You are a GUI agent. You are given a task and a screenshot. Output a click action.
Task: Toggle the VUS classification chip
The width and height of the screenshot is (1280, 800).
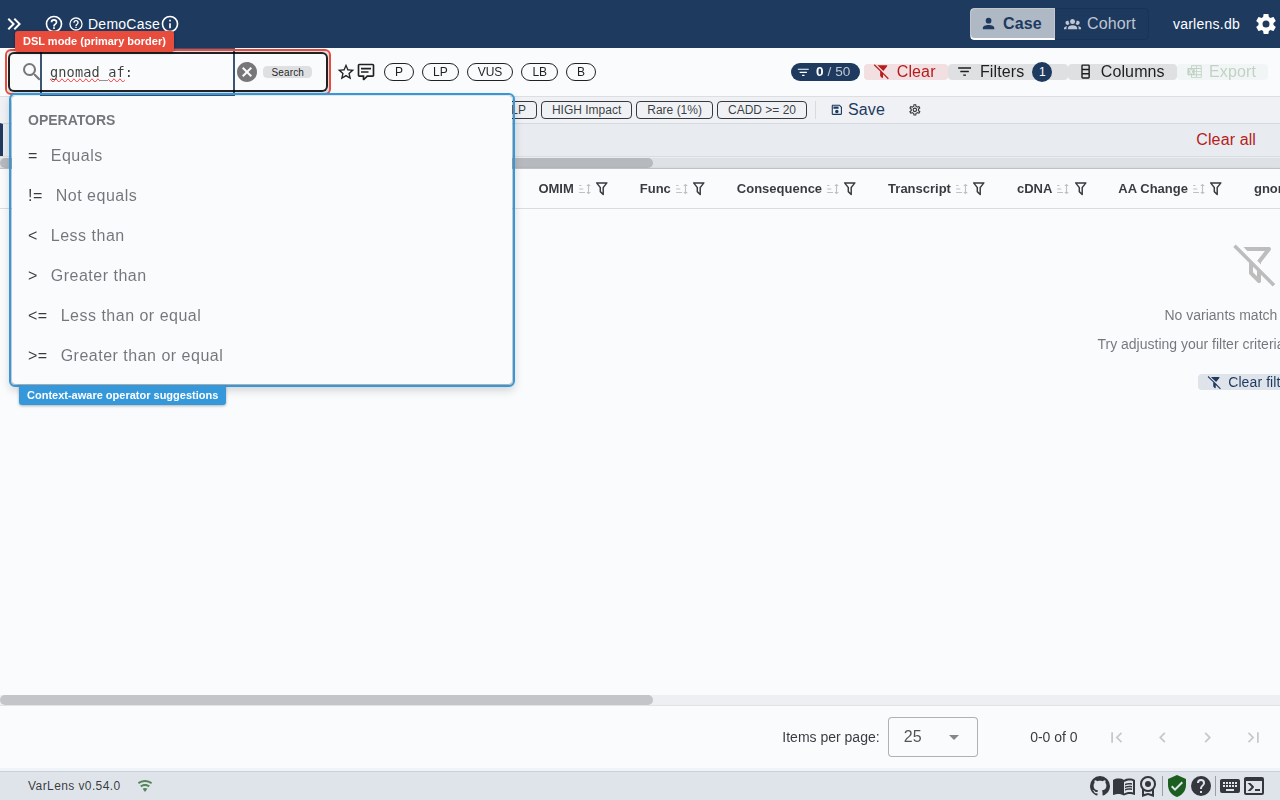489,71
